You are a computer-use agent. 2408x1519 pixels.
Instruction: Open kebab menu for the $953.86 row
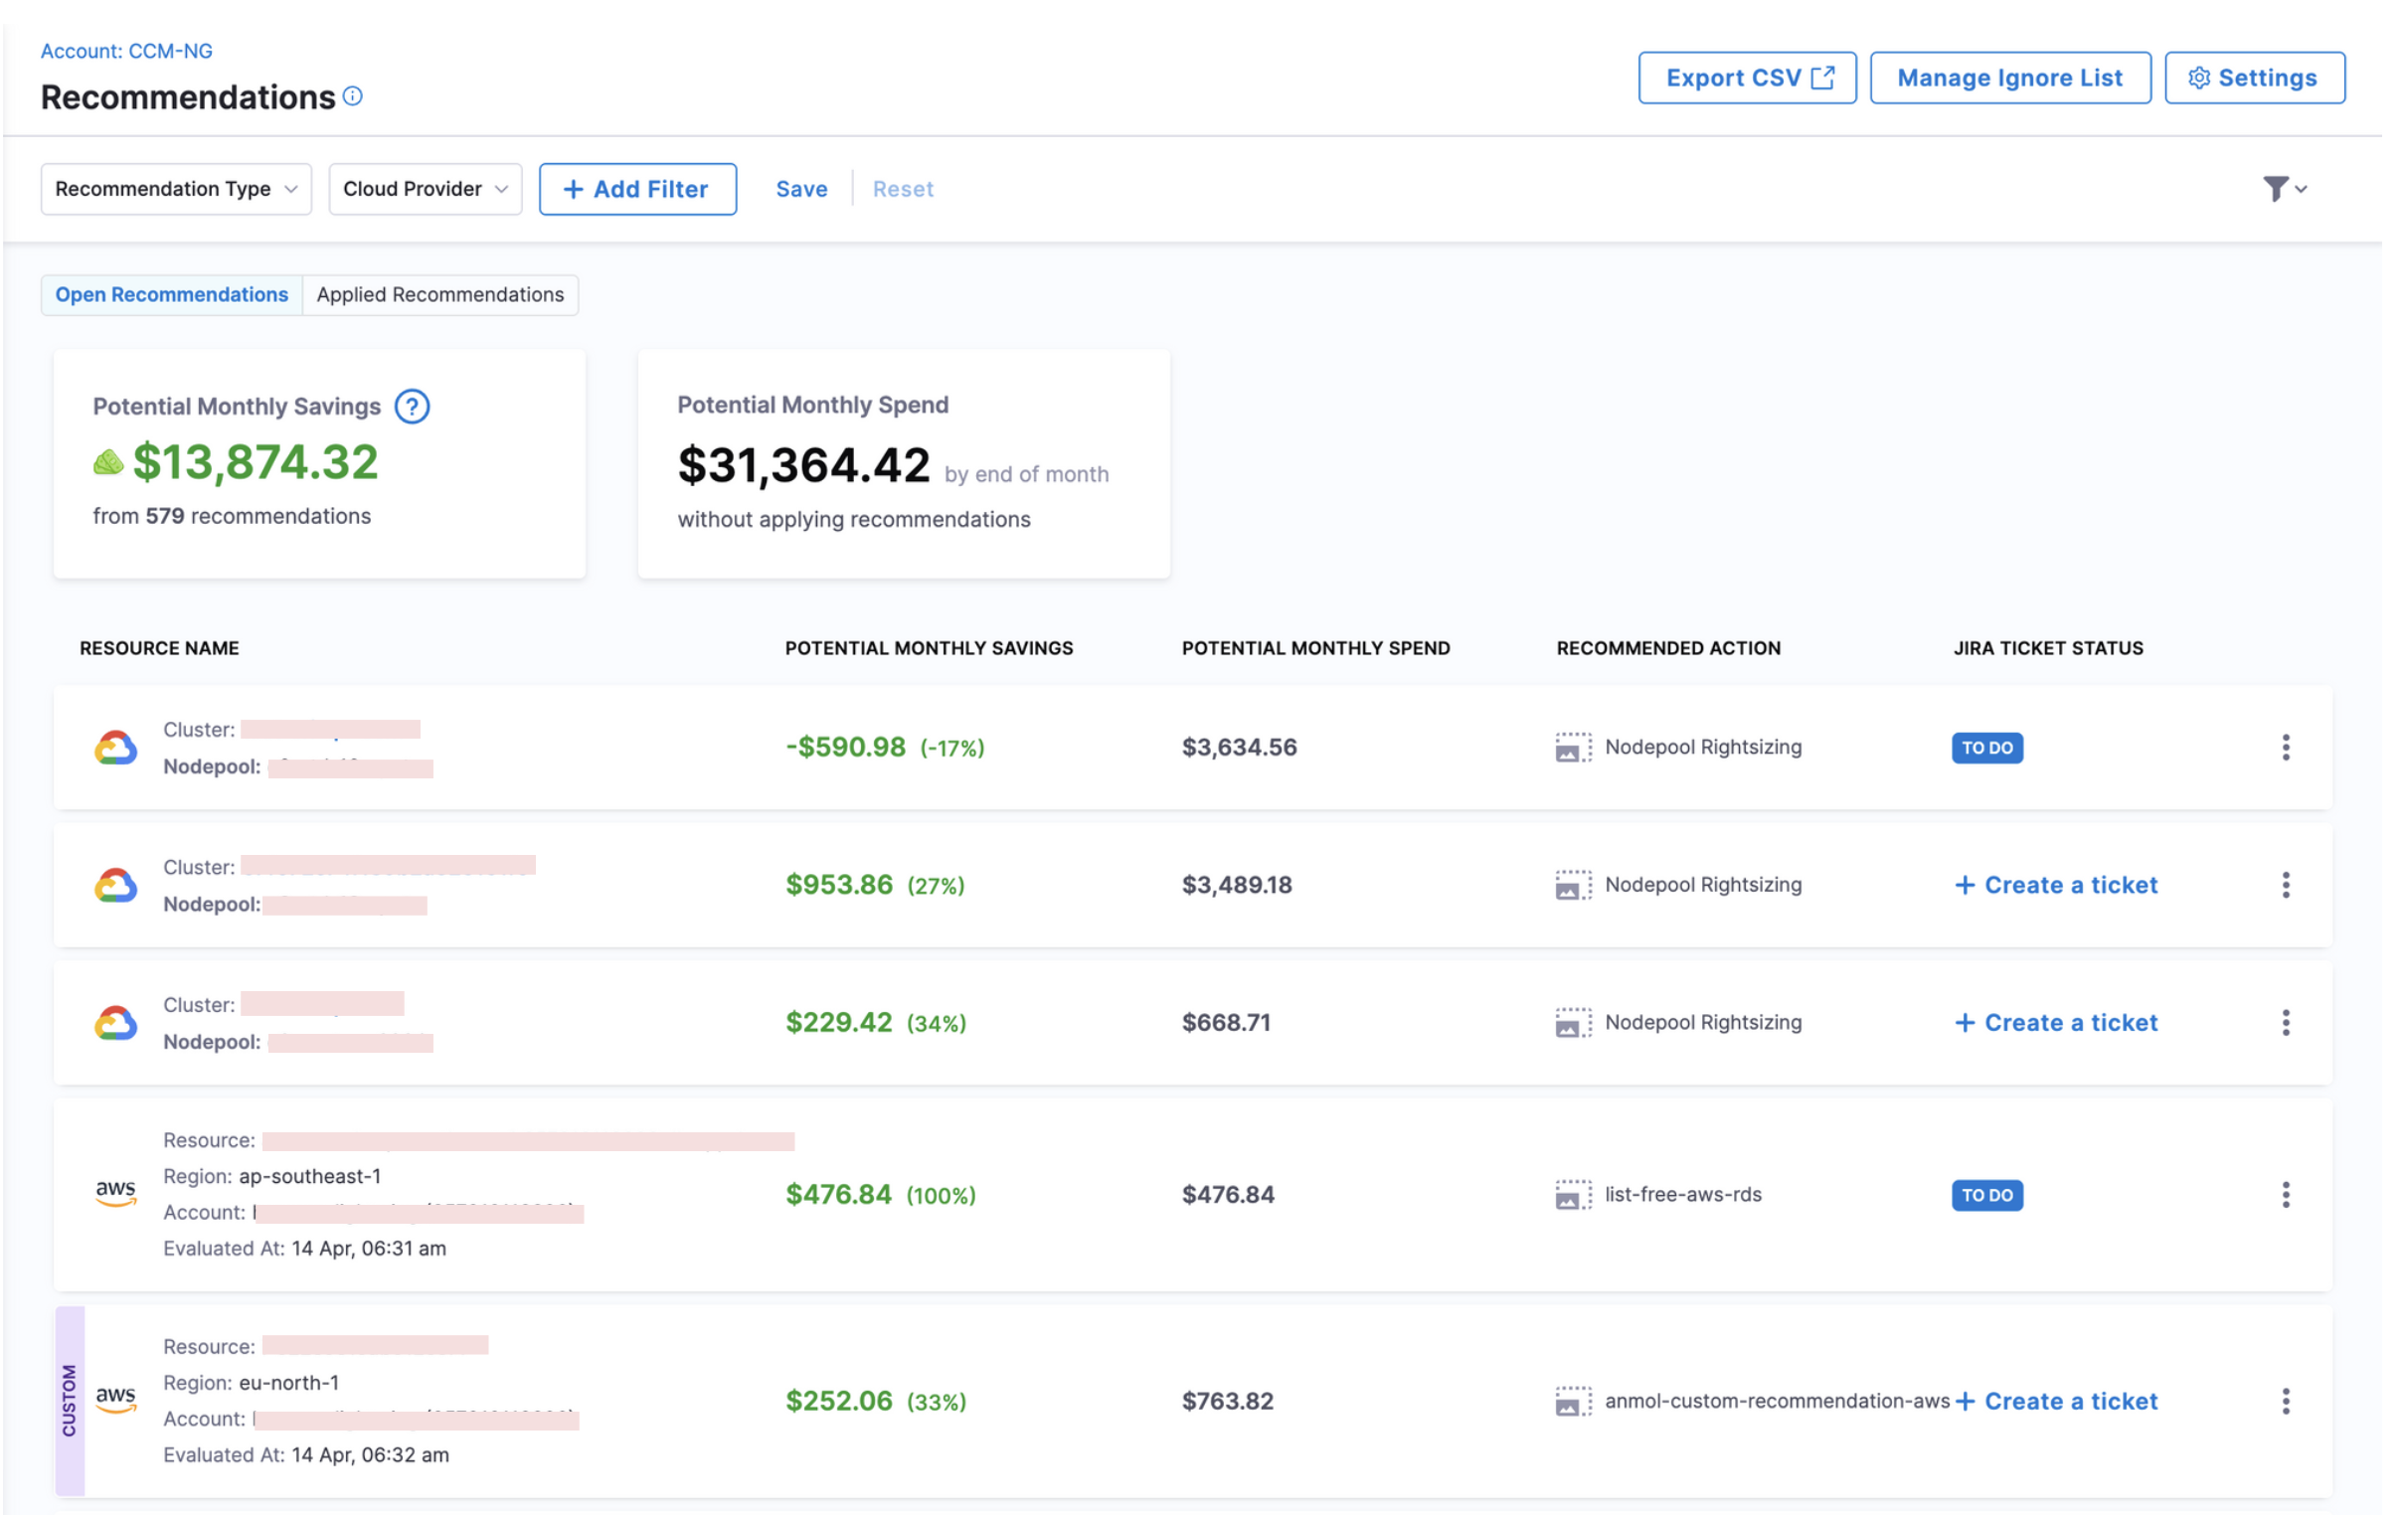(x=2285, y=885)
